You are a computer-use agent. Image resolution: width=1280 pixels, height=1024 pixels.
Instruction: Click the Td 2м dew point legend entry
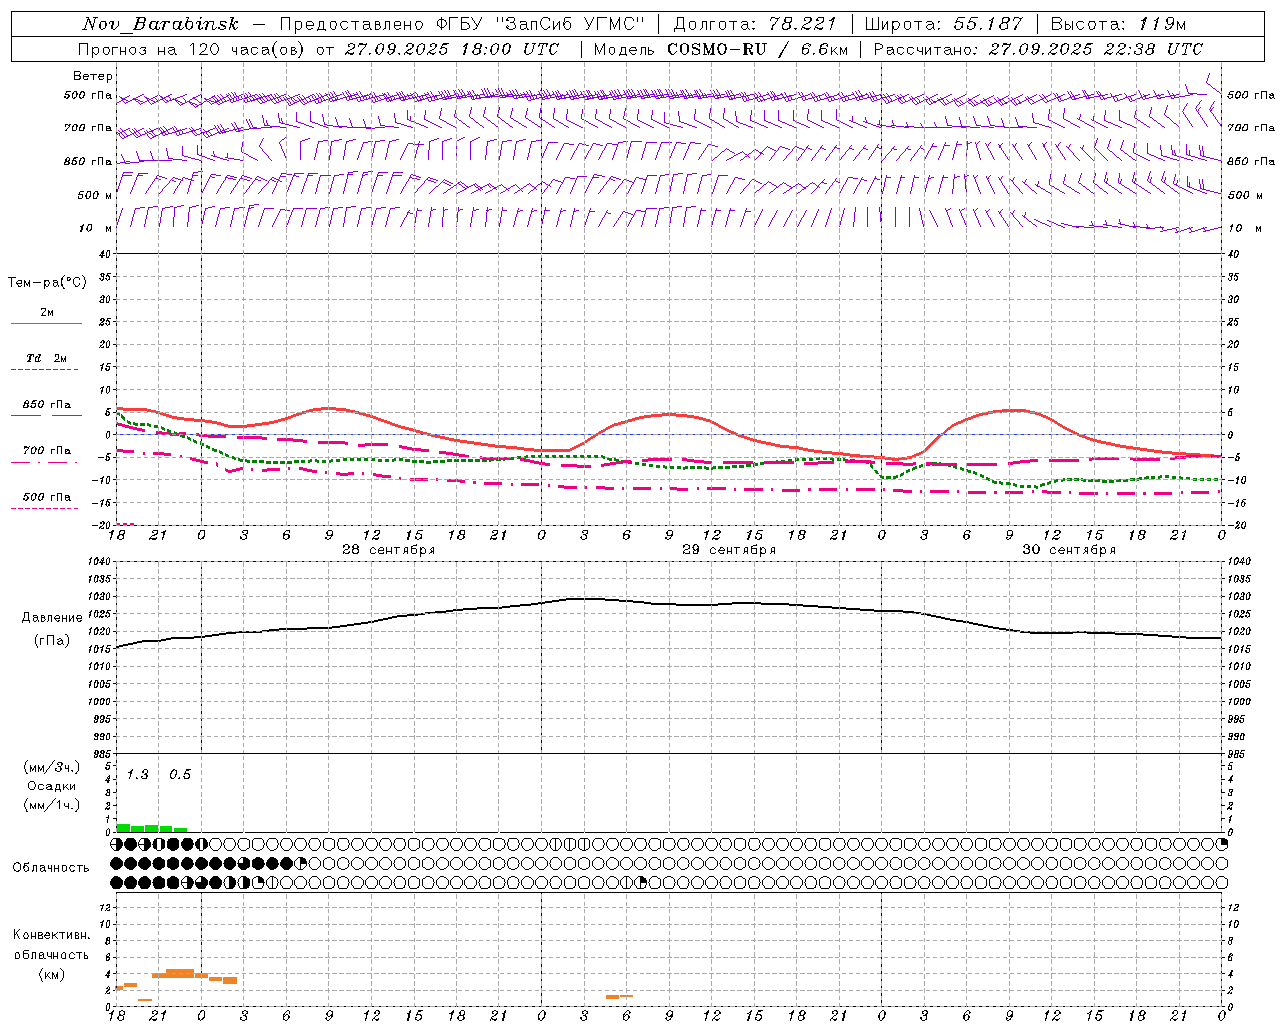(x=46, y=358)
